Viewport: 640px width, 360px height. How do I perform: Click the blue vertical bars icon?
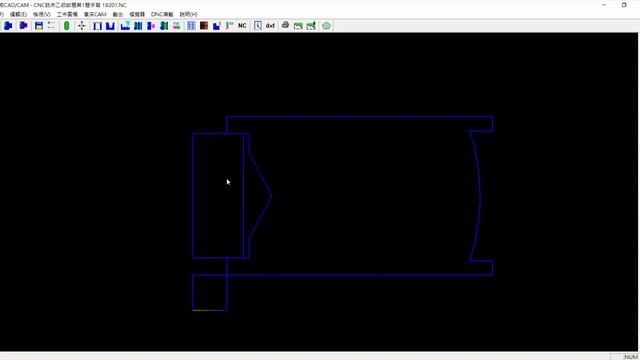point(138,26)
